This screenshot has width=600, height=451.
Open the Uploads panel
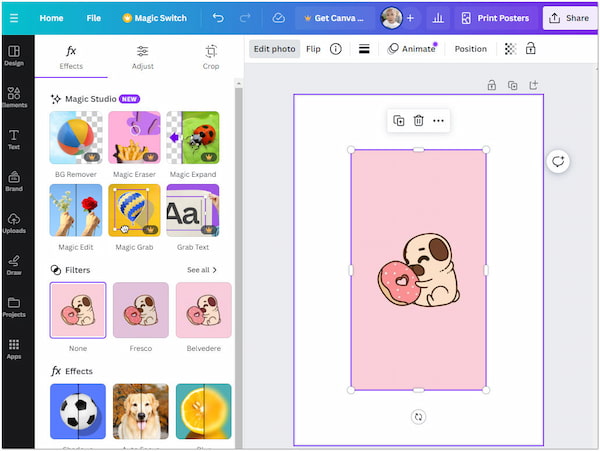[14, 222]
